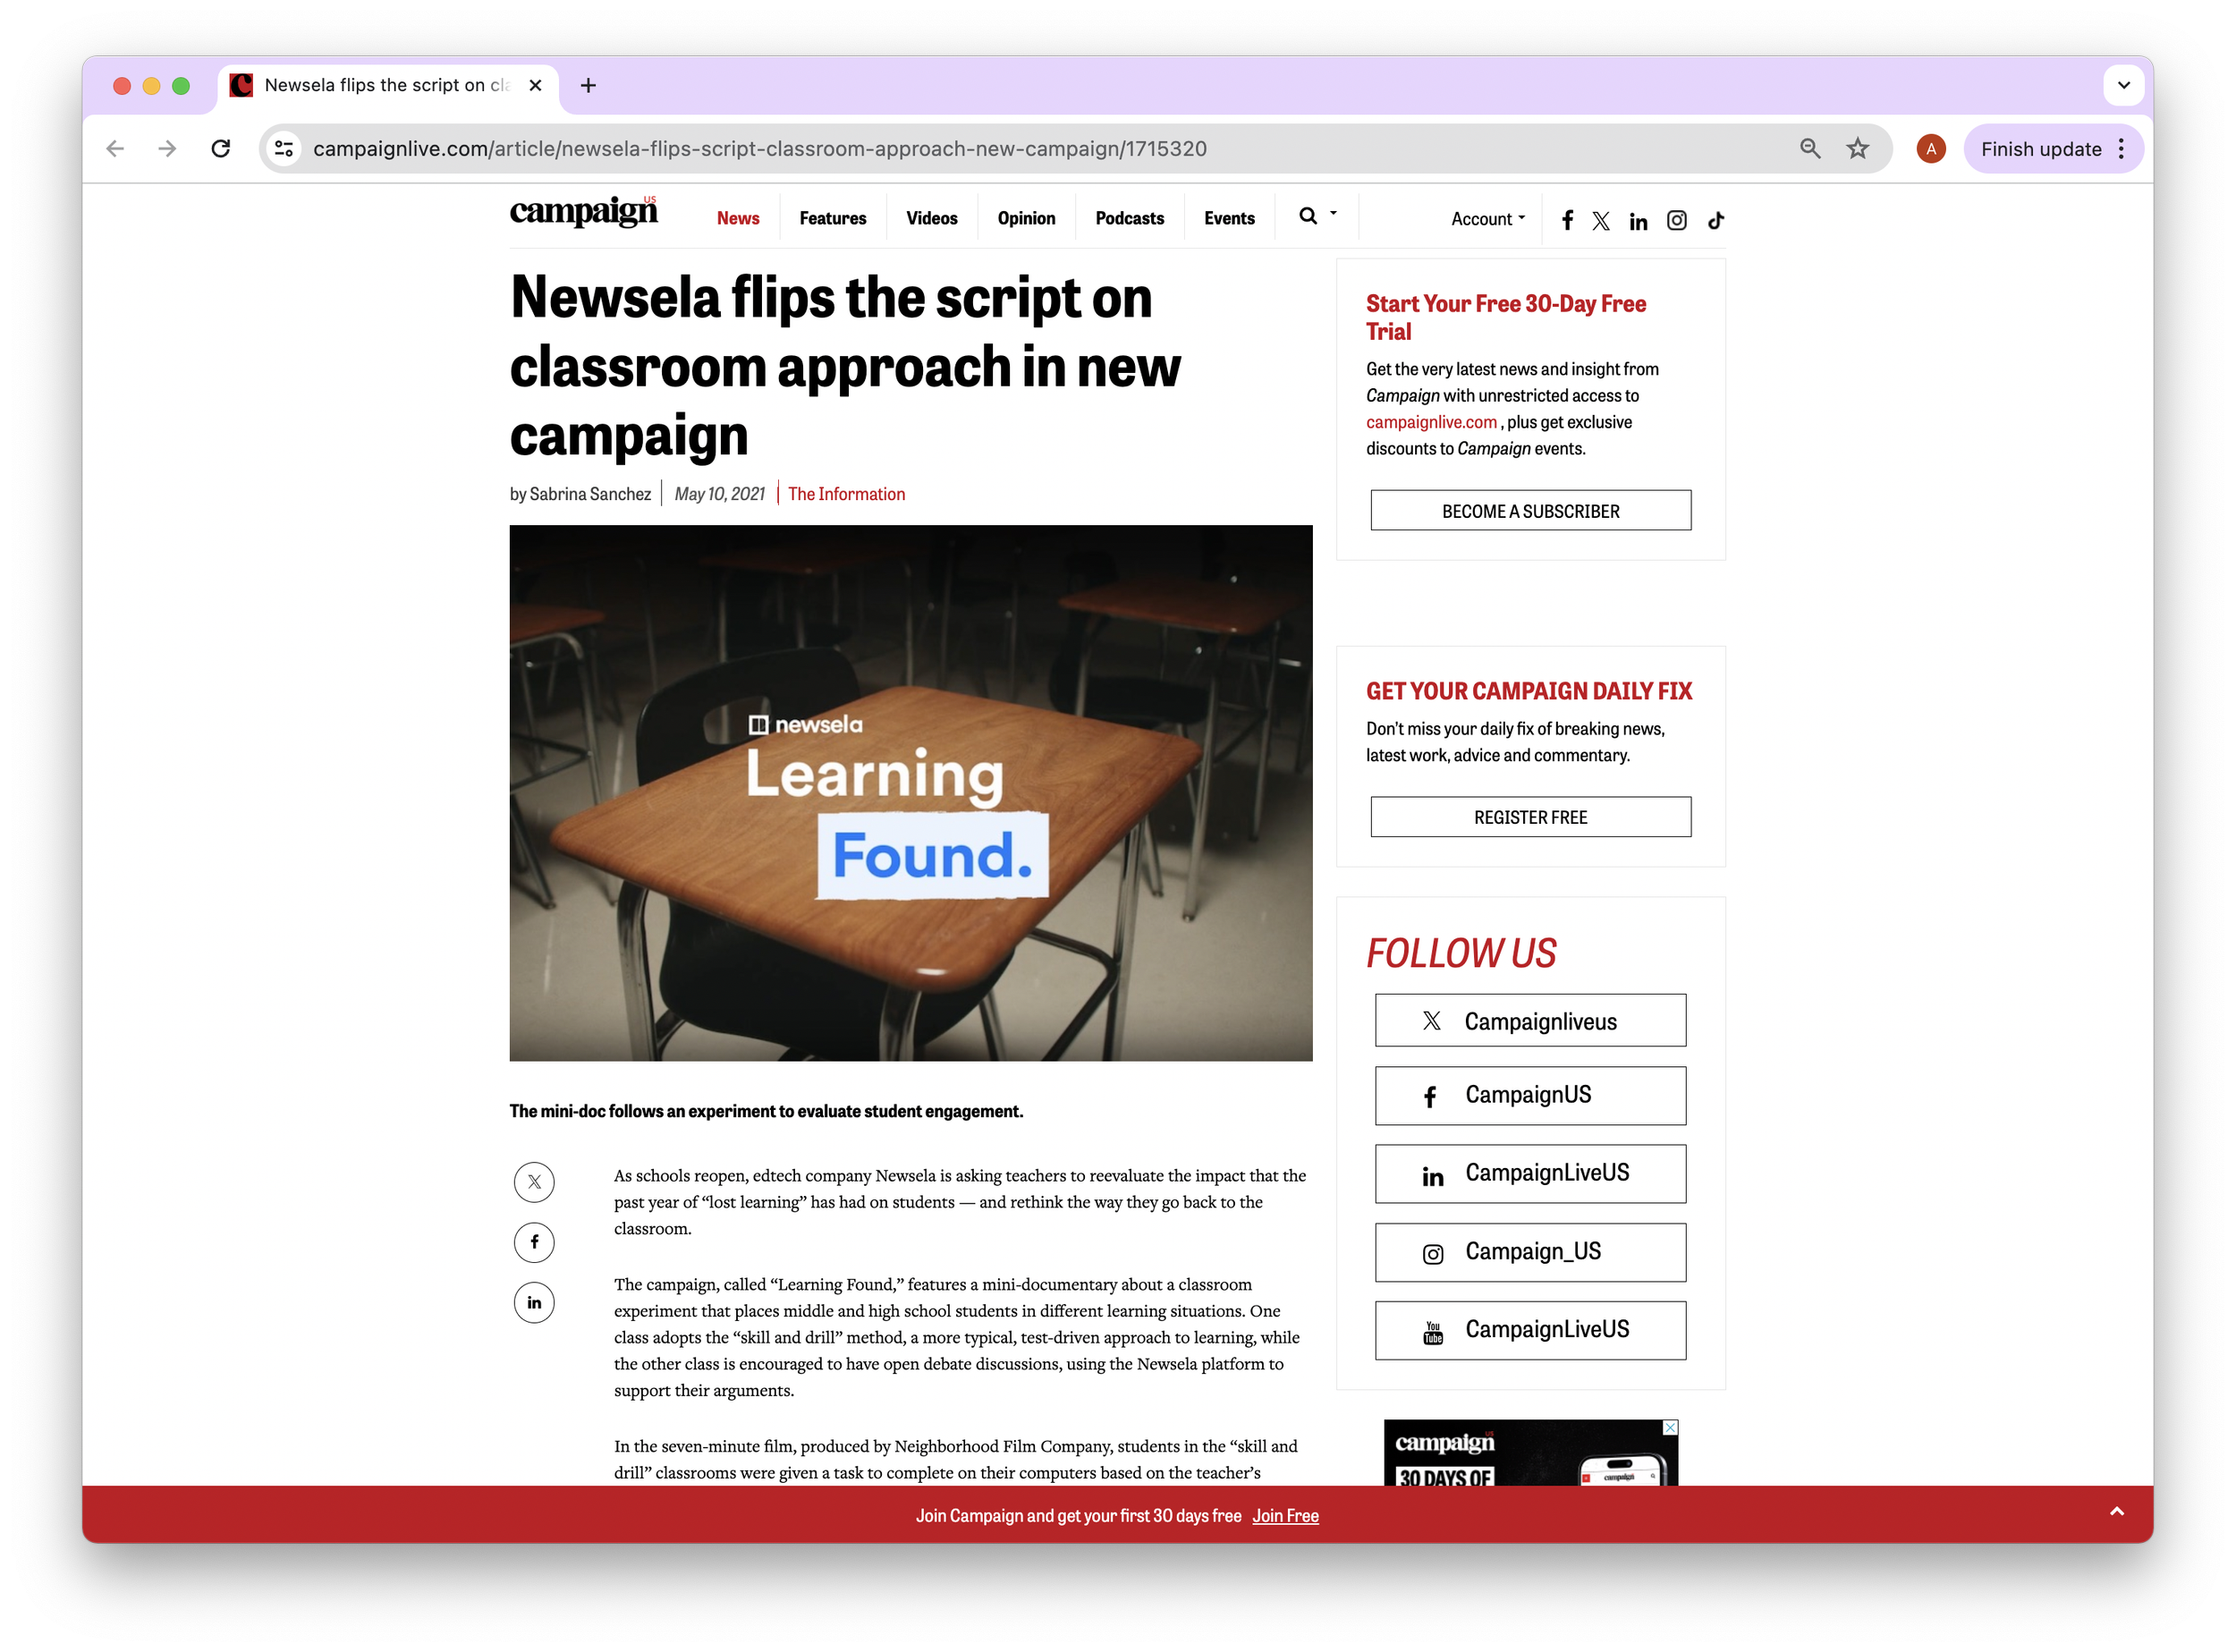The height and width of the screenshot is (1652, 2236).
Task: Open the Chrome profile avatar
Action: [x=1930, y=149]
